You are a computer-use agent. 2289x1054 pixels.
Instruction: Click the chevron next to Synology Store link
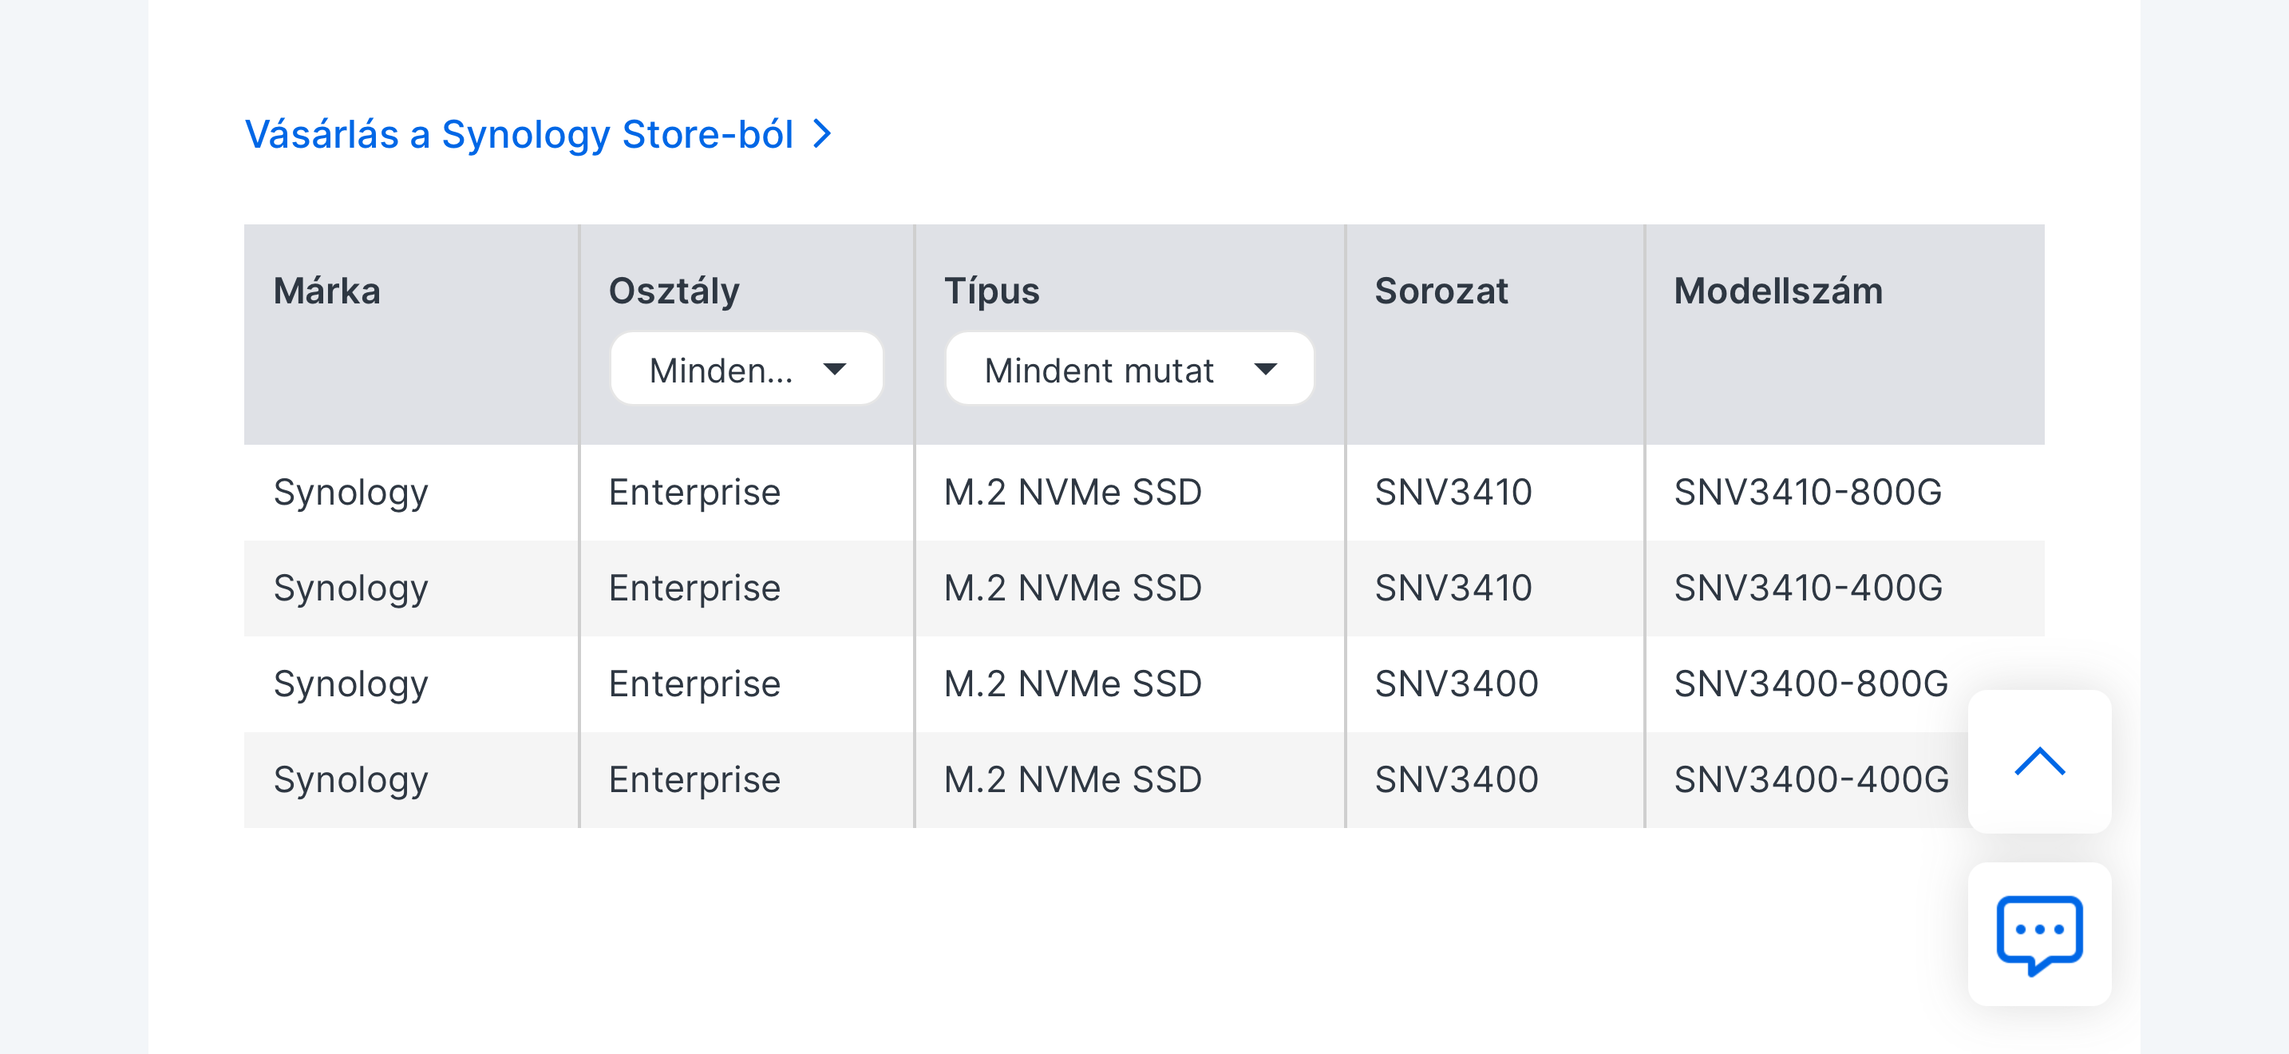[x=822, y=134]
